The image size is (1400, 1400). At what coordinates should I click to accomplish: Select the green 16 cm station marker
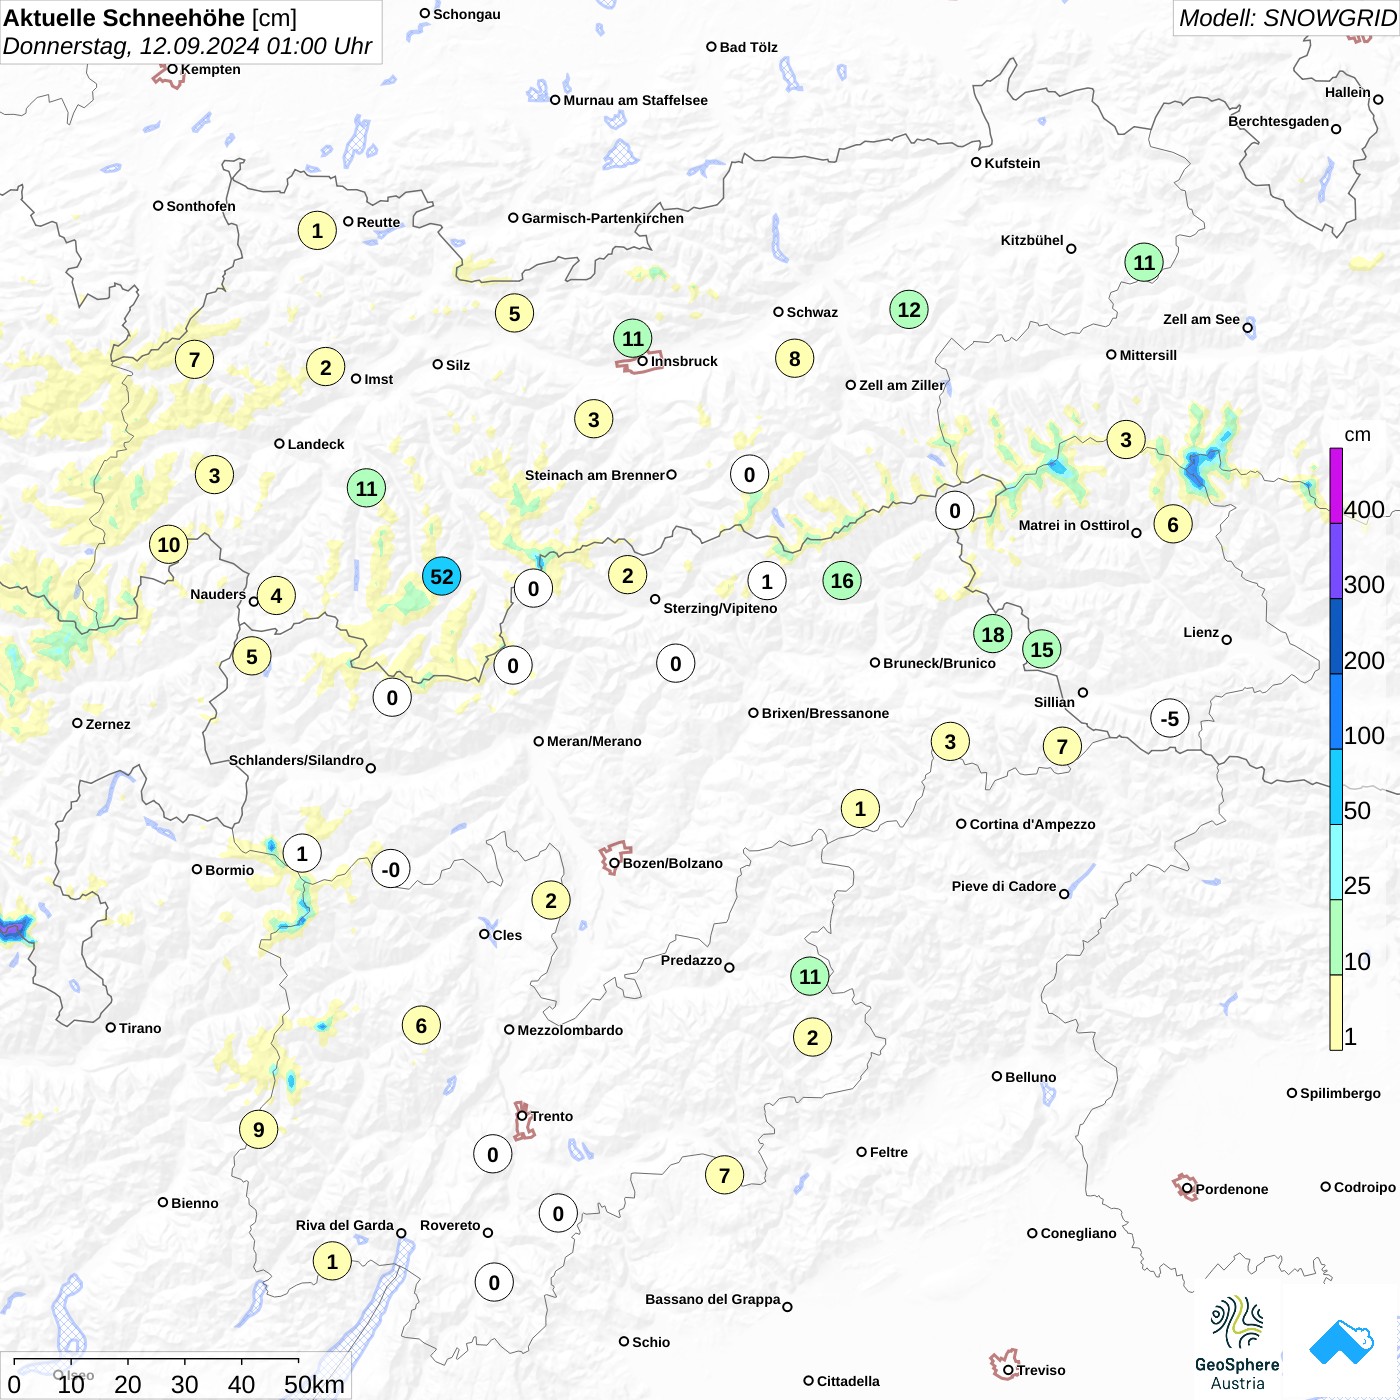[x=842, y=581]
